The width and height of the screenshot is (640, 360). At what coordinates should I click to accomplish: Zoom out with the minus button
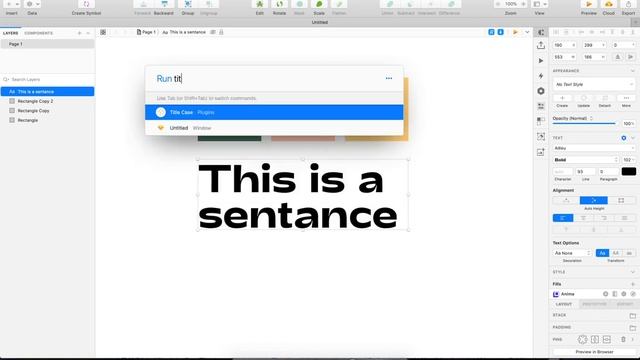click(498, 4)
